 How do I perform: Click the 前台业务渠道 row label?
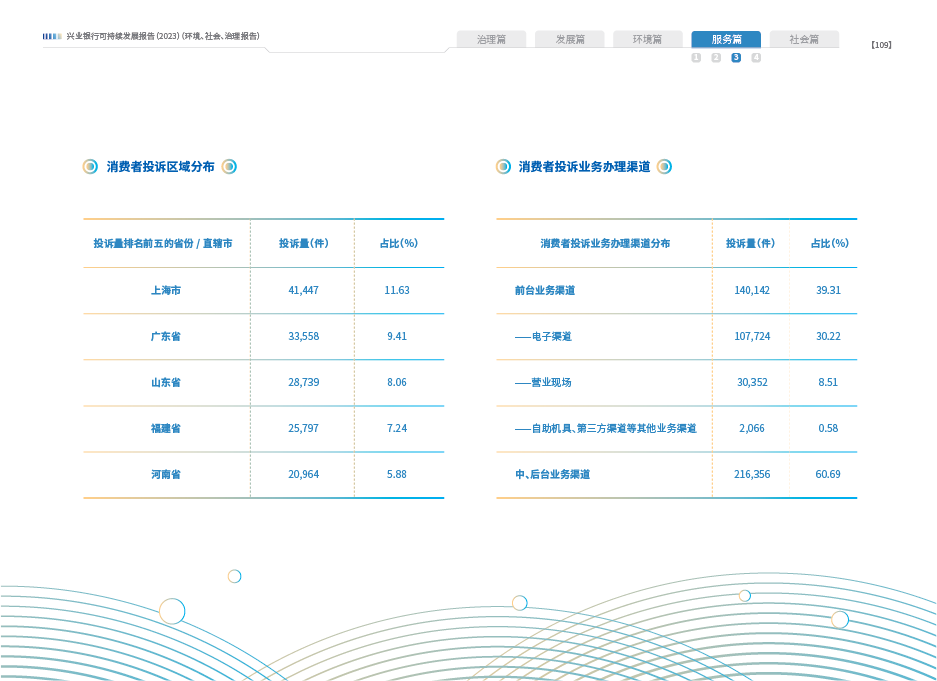click(545, 290)
